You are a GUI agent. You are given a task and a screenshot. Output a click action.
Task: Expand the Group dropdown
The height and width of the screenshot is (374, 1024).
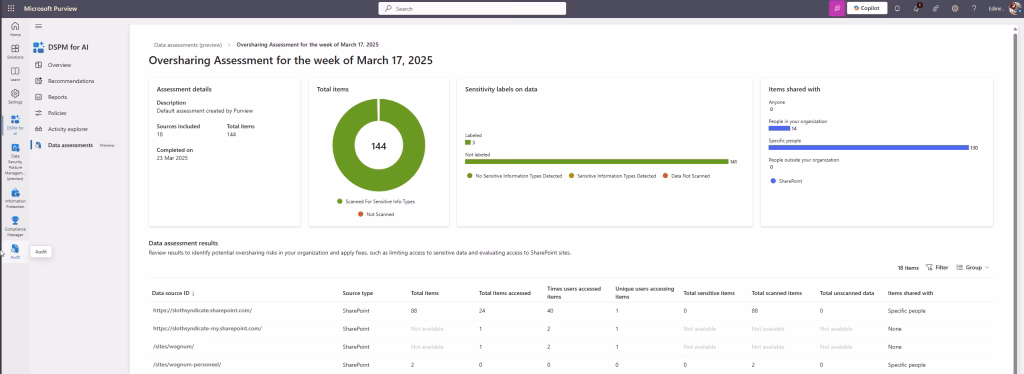pos(972,268)
